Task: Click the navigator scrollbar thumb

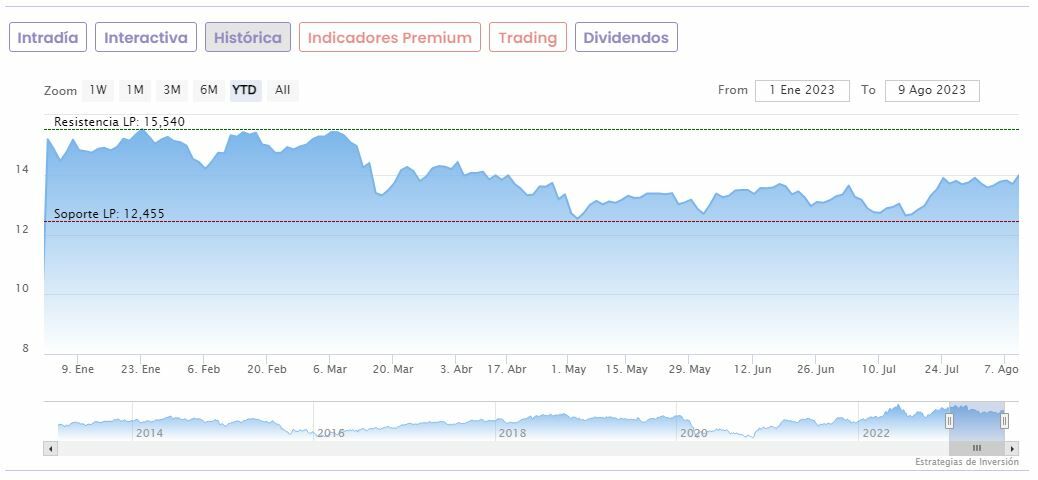Action: point(977,448)
